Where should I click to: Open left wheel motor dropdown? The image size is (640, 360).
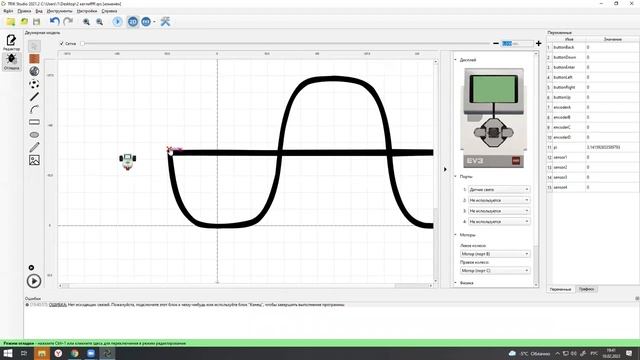[495, 254]
